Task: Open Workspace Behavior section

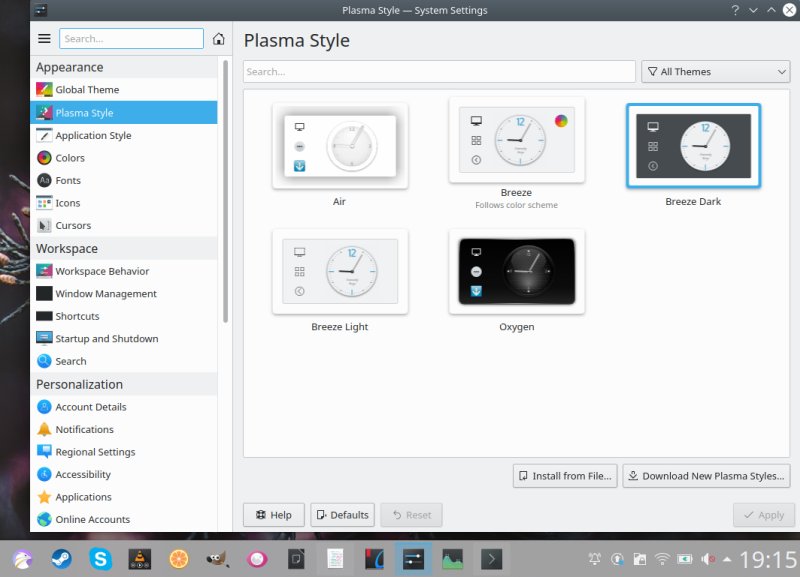Action: [x=102, y=272]
